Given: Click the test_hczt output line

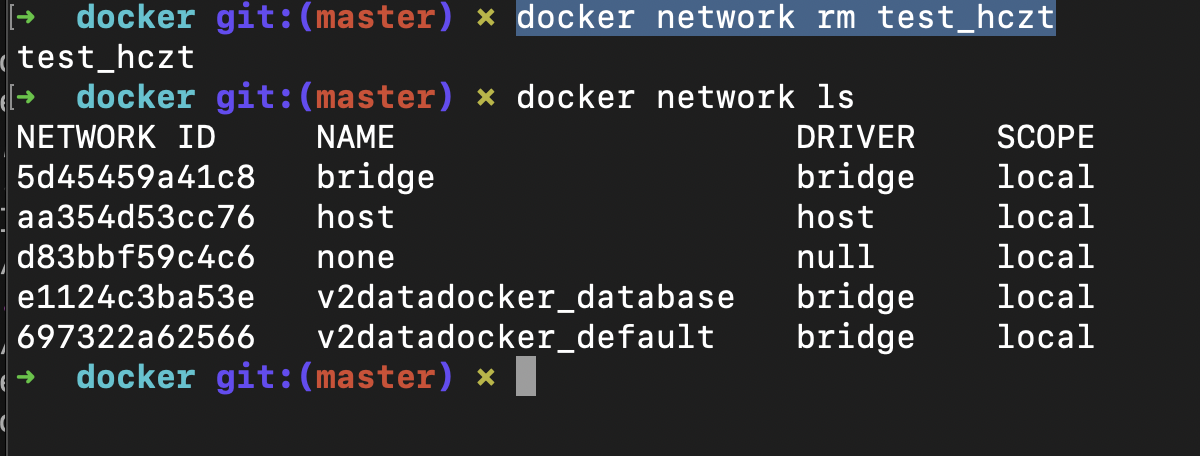Looking at the screenshot, I should click(106, 59).
